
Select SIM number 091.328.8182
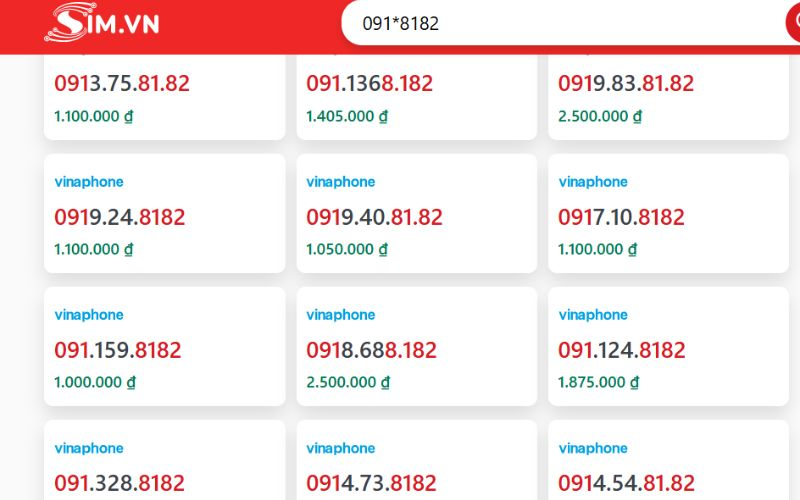tap(119, 483)
